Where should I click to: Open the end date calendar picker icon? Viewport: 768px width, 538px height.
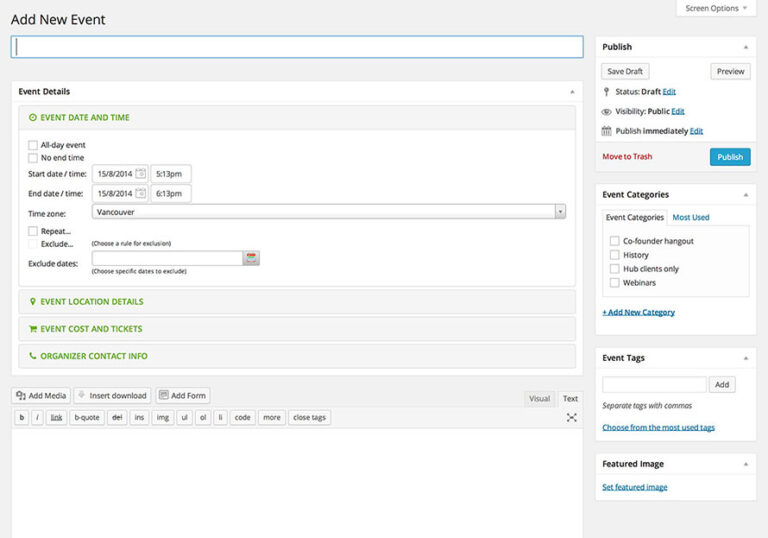coord(140,193)
